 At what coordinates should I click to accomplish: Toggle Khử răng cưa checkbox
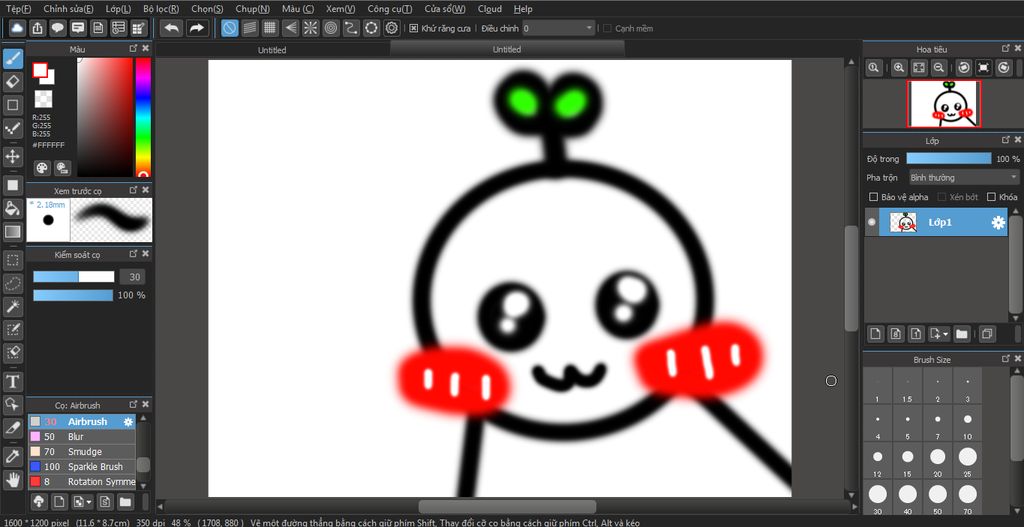(413, 28)
